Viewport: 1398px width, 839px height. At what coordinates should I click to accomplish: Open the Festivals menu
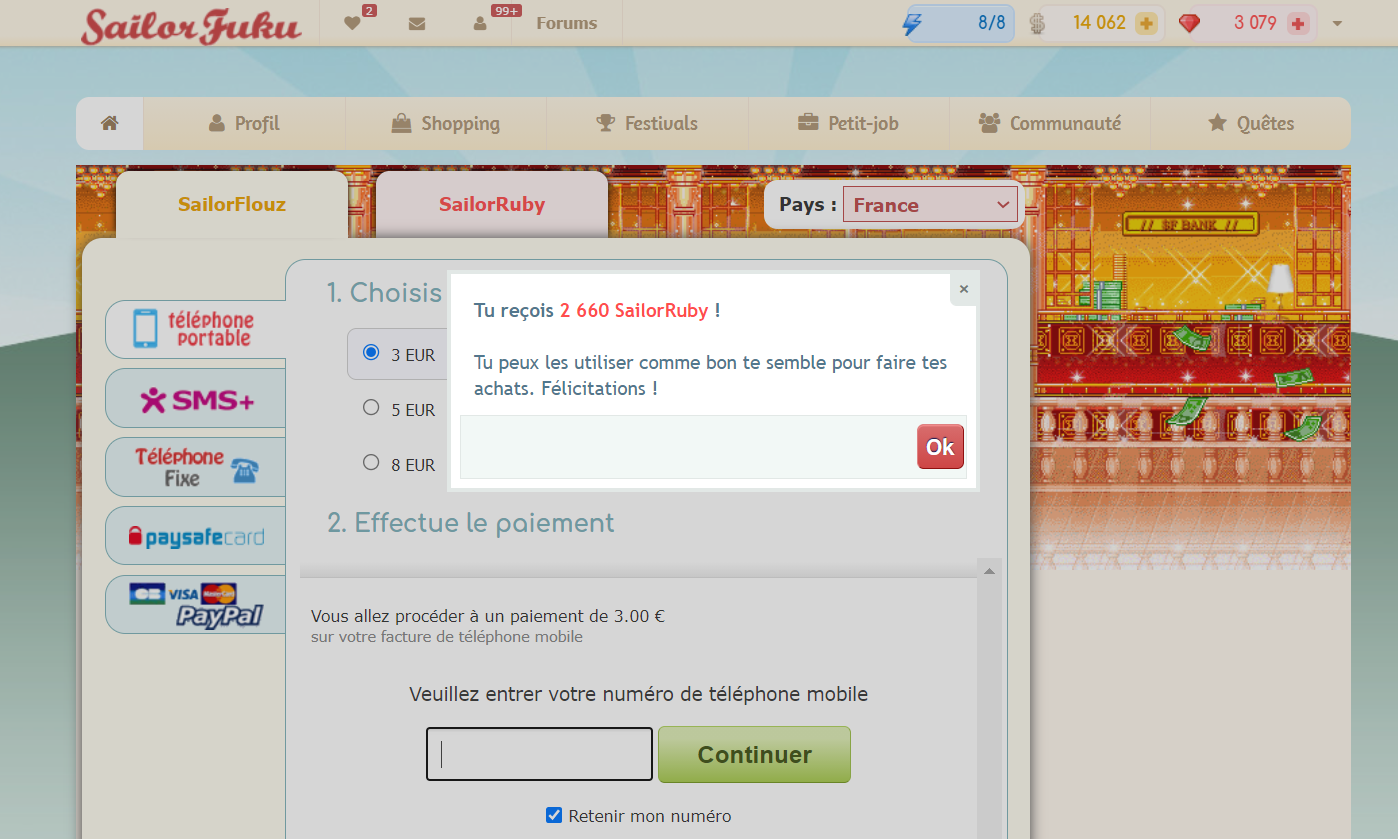tap(647, 123)
